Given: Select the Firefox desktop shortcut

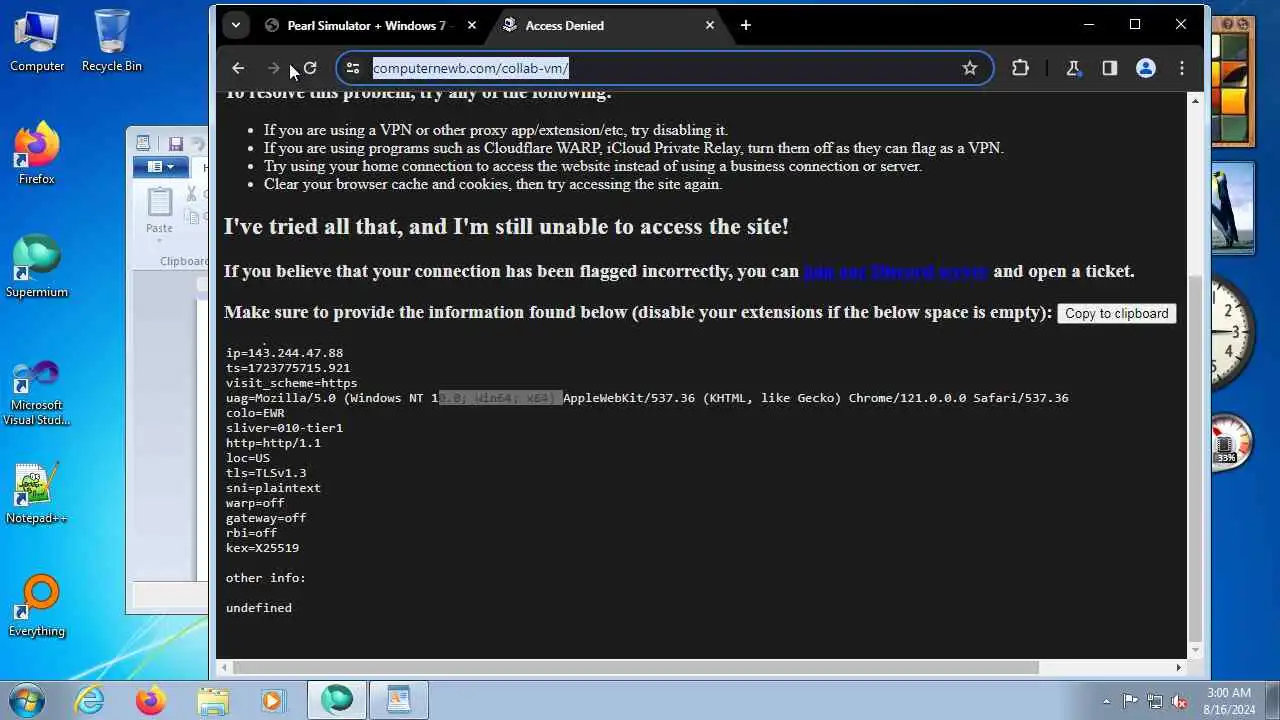Looking at the screenshot, I should pyautogui.click(x=37, y=153).
